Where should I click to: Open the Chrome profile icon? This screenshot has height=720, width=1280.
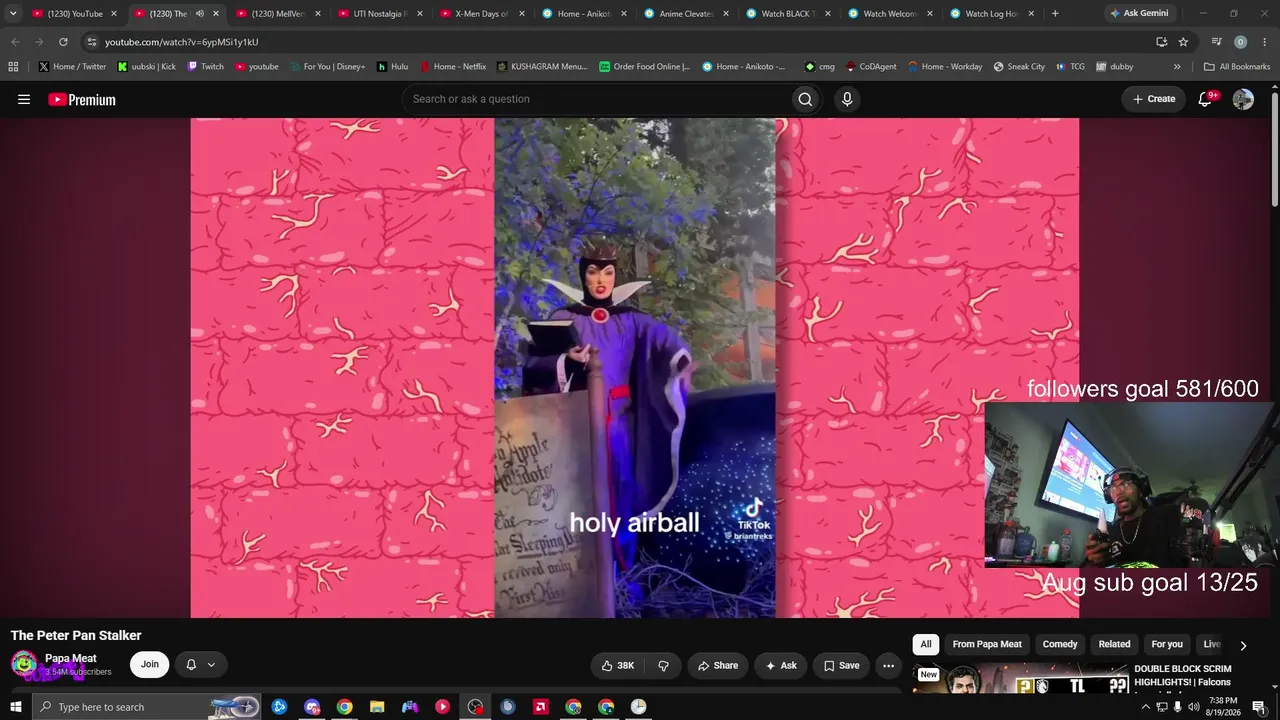pos(1240,42)
